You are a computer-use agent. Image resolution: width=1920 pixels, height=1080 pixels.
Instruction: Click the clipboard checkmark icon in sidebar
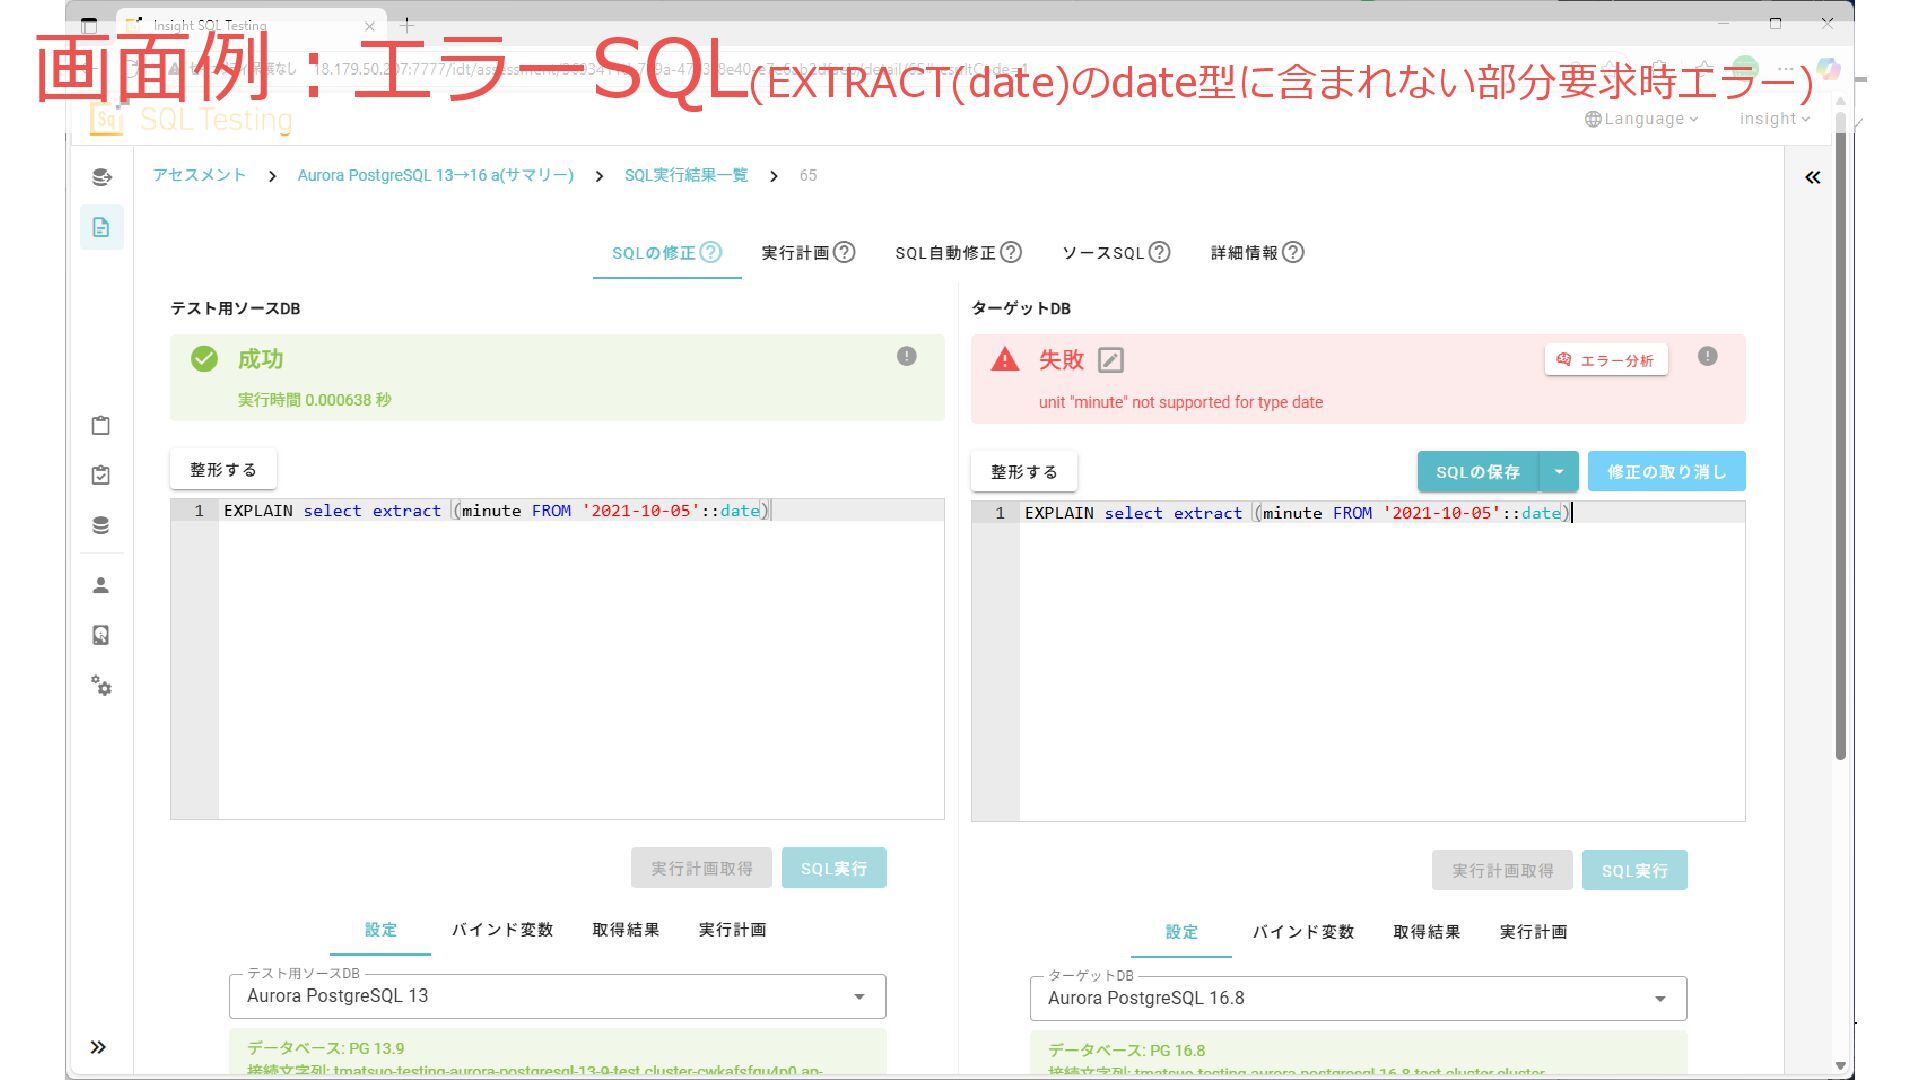click(x=101, y=475)
